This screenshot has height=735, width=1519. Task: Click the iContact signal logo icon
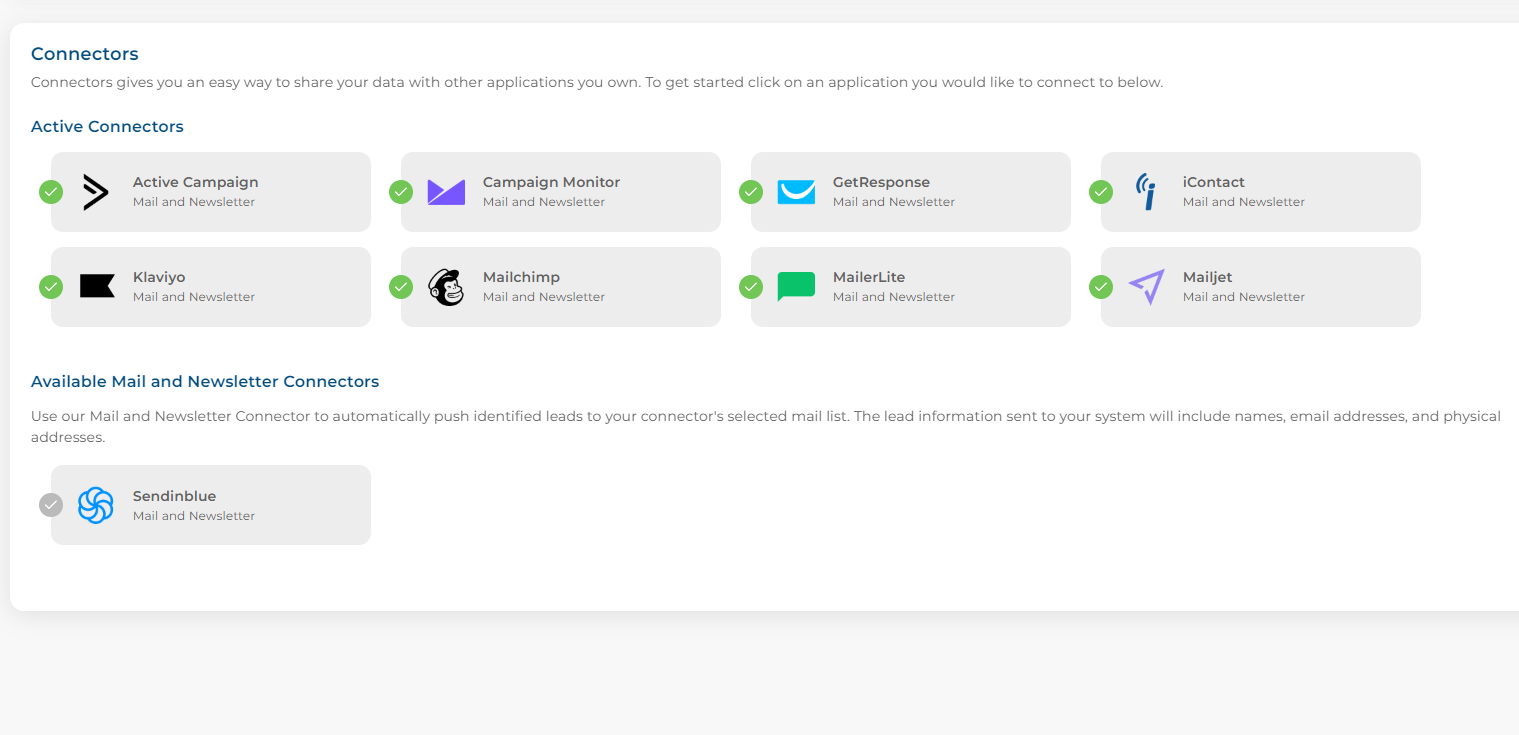pos(1146,192)
